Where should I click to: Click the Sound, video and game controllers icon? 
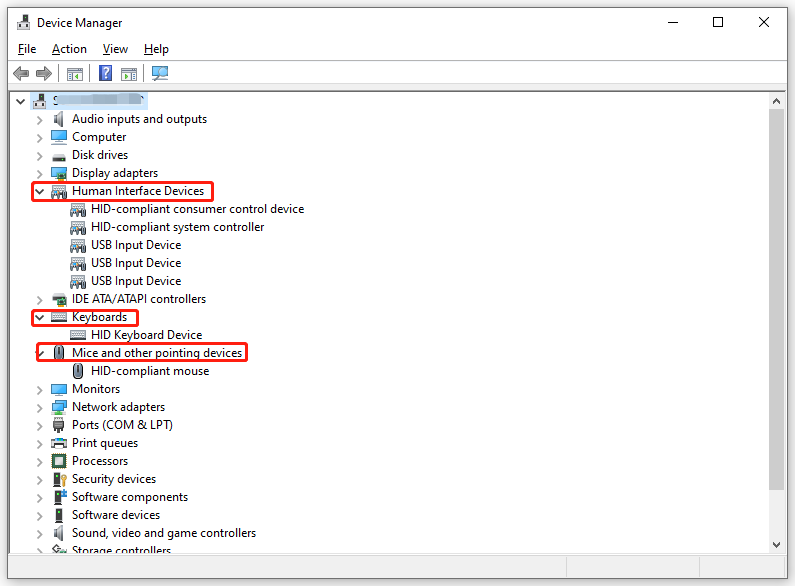(59, 533)
